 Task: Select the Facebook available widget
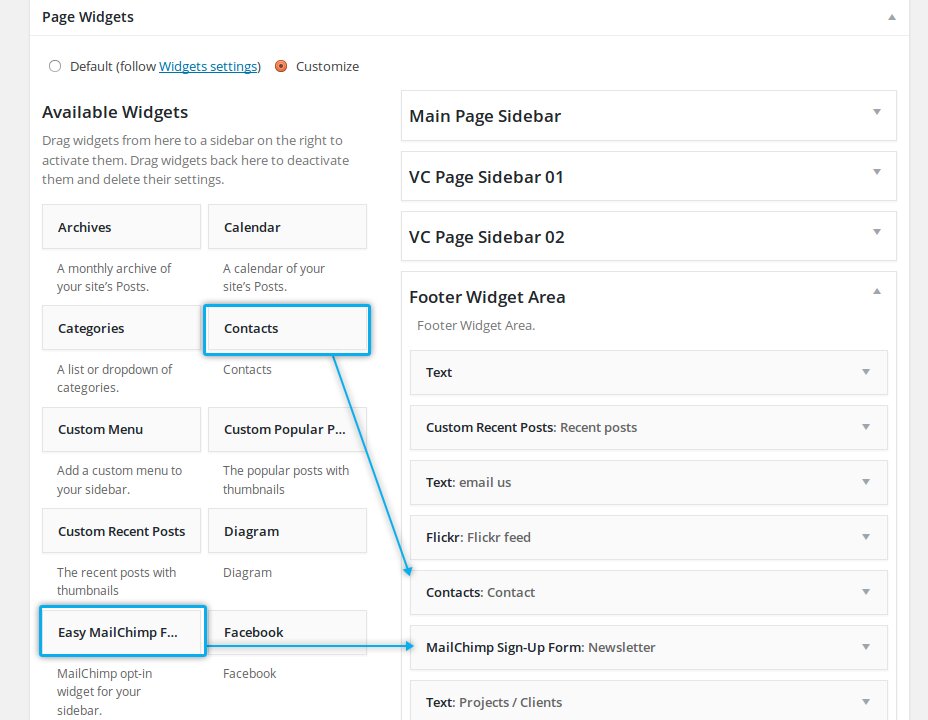pyautogui.click(x=287, y=632)
